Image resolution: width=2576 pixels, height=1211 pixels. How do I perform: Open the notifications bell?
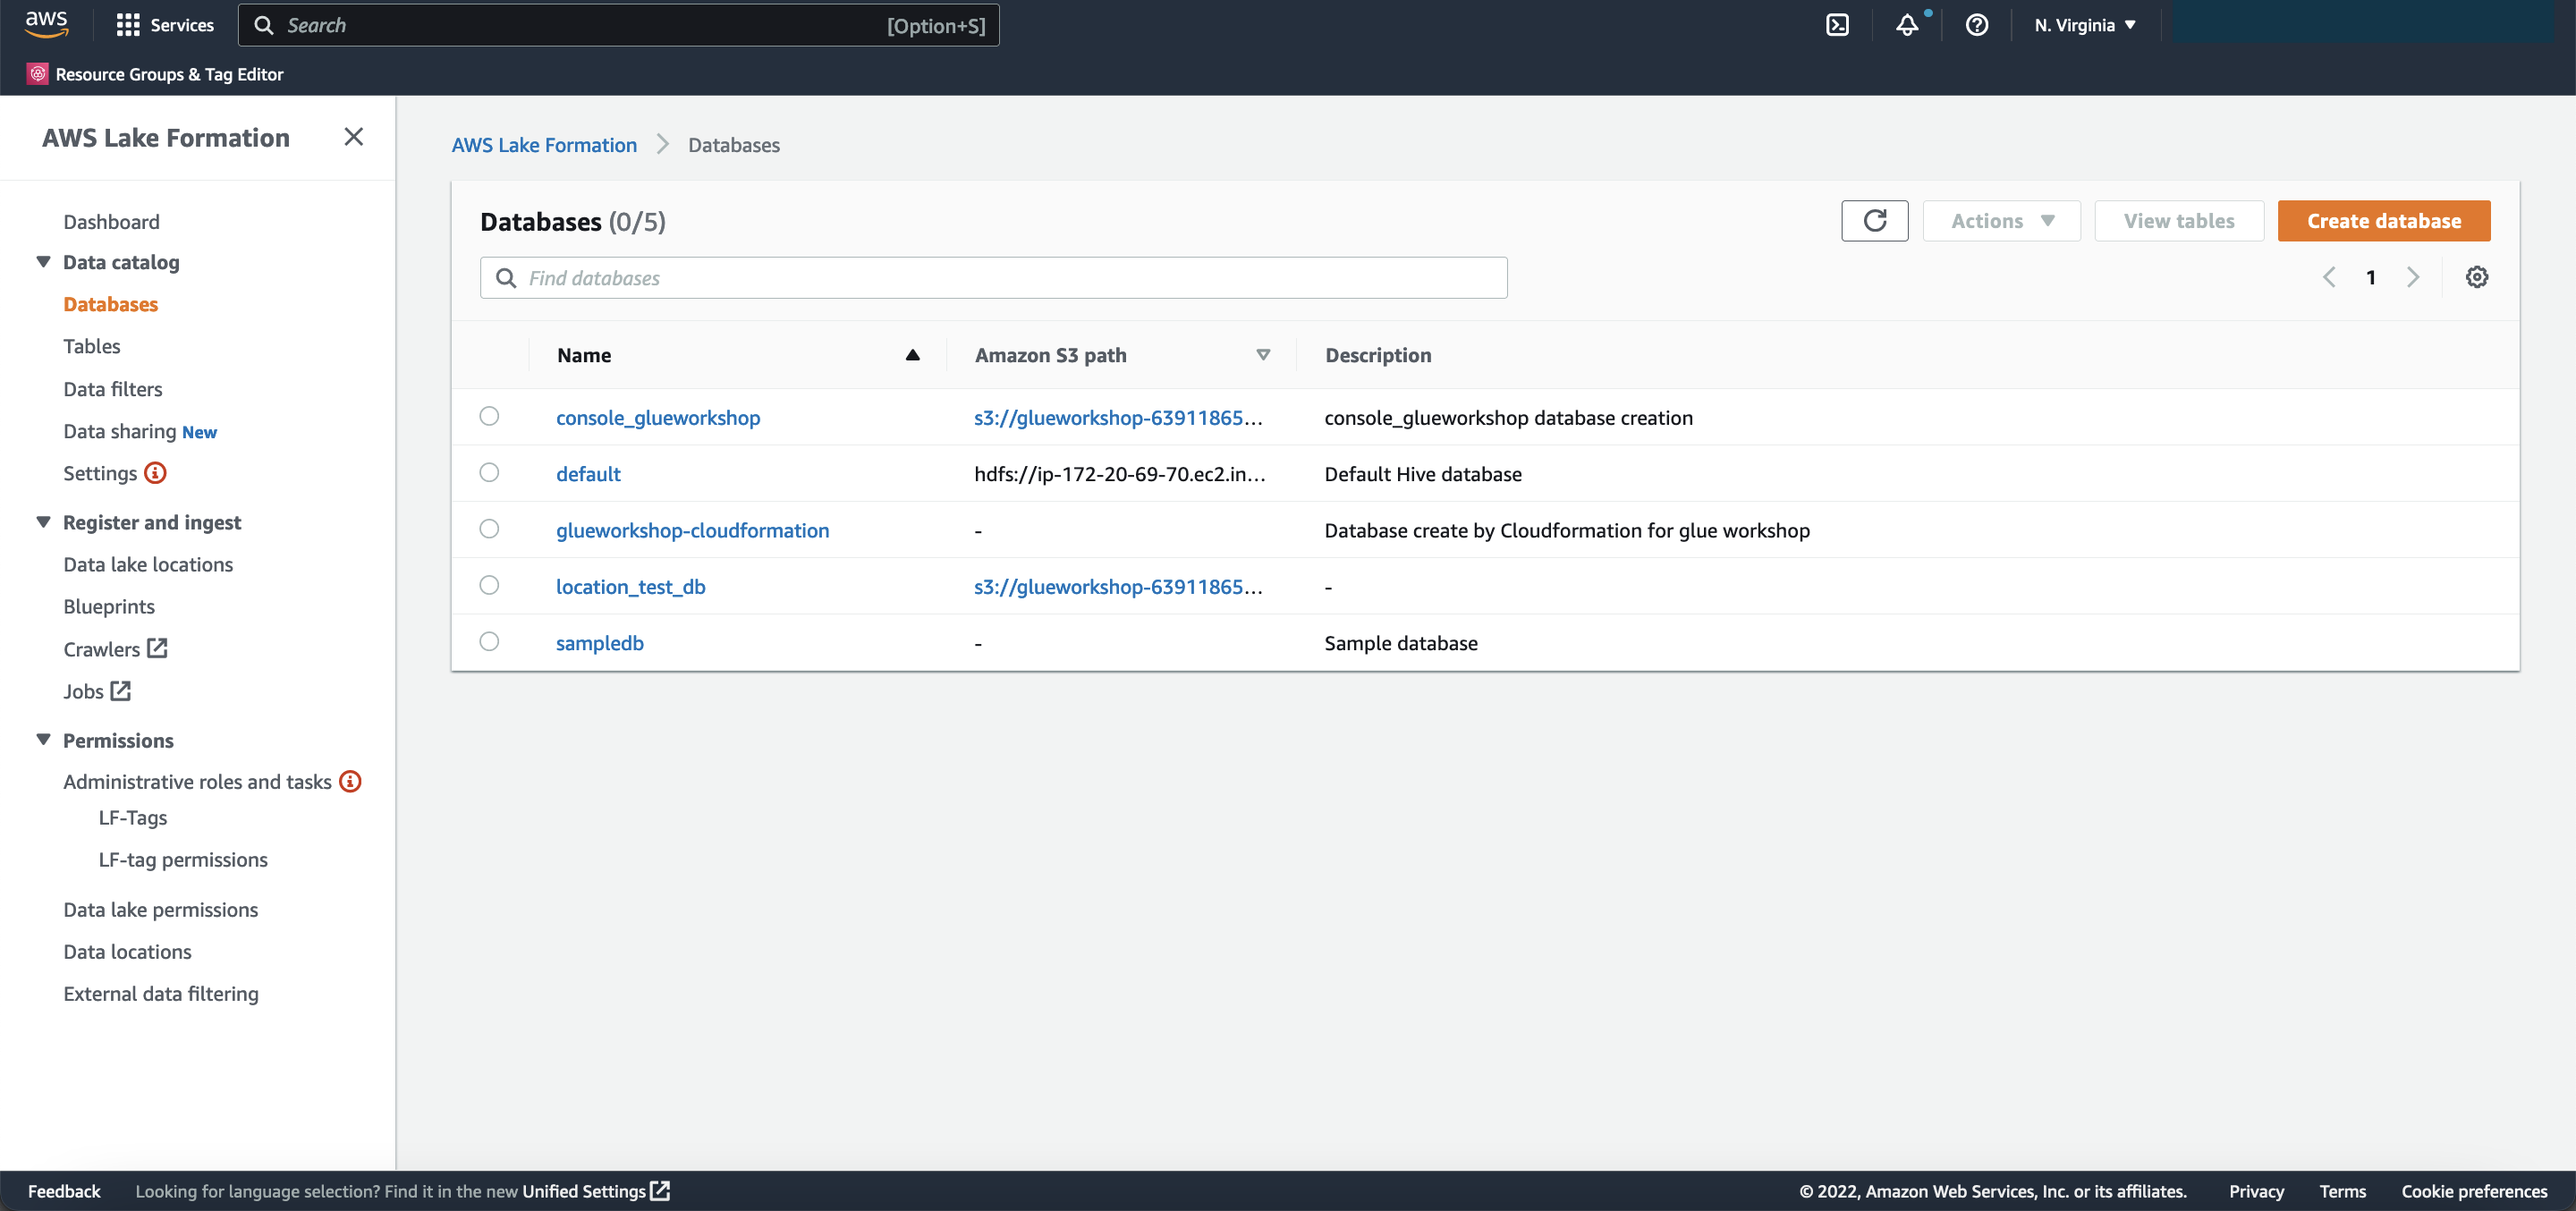coord(1907,25)
